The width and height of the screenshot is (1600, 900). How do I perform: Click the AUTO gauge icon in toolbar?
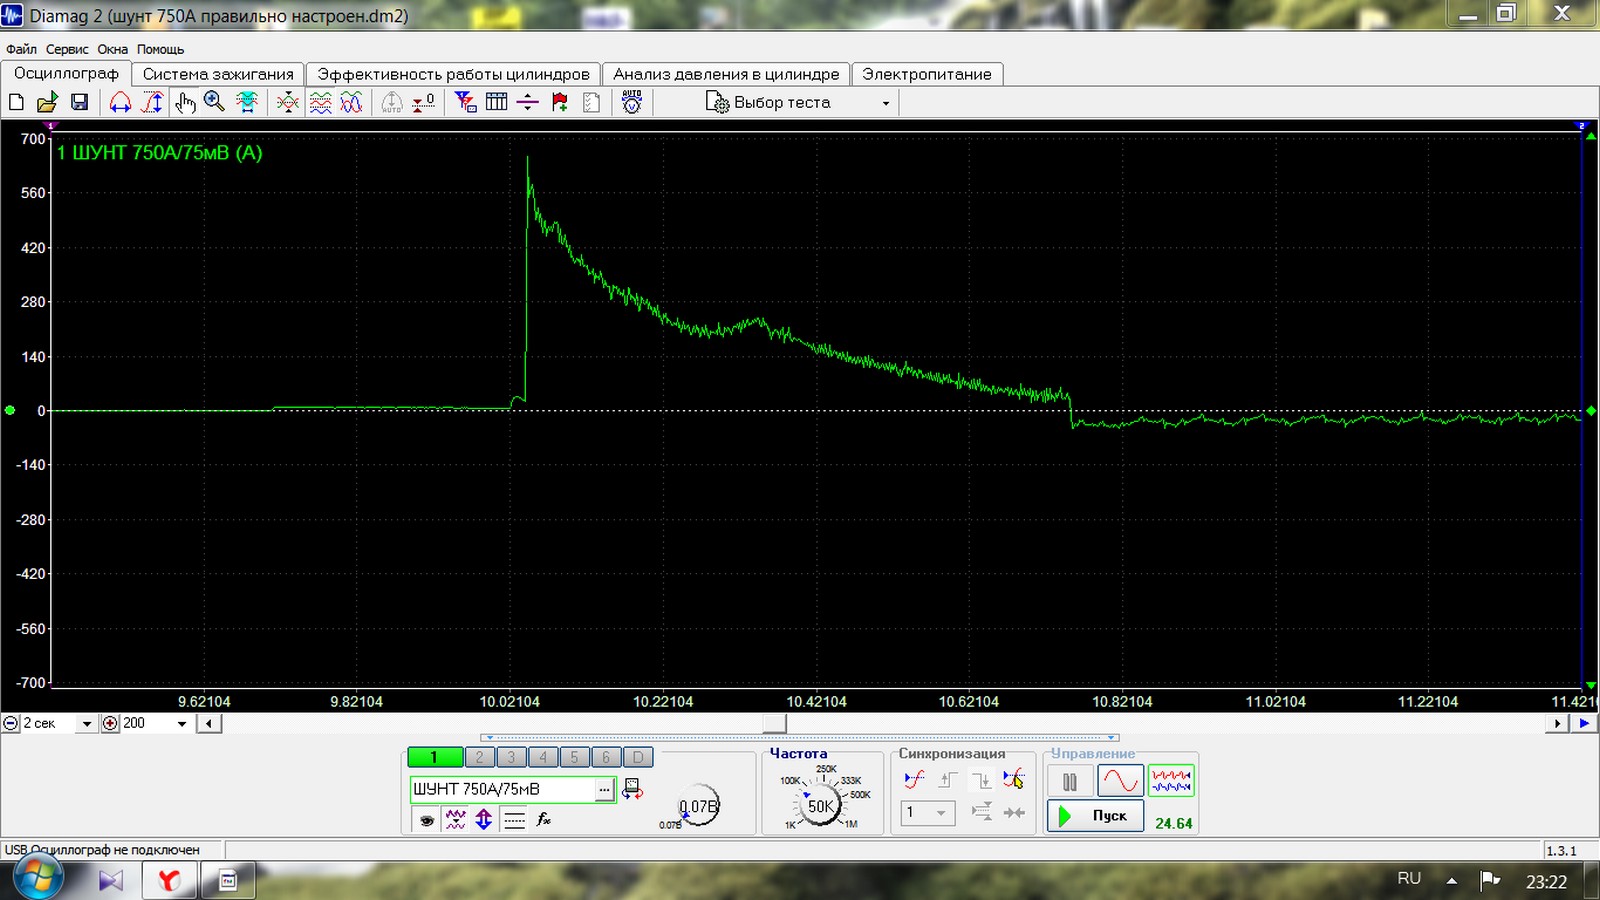[632, 102]
